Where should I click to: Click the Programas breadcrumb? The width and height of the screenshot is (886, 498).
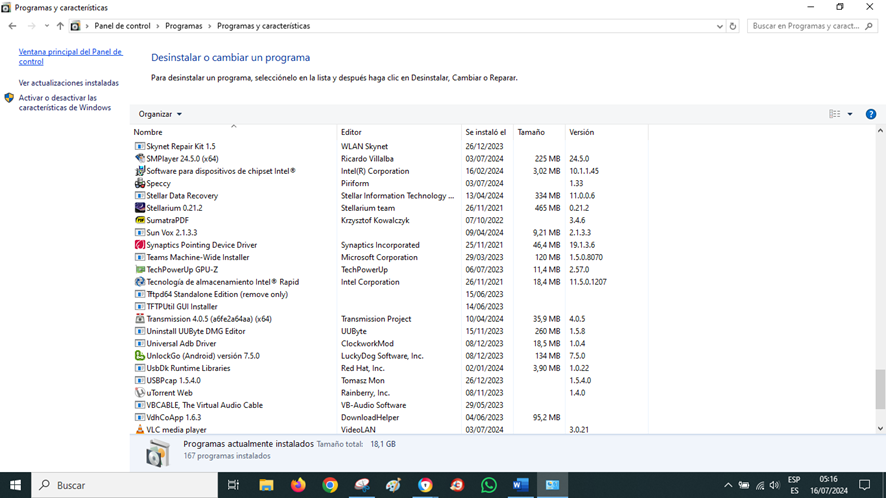click(184, 26)
